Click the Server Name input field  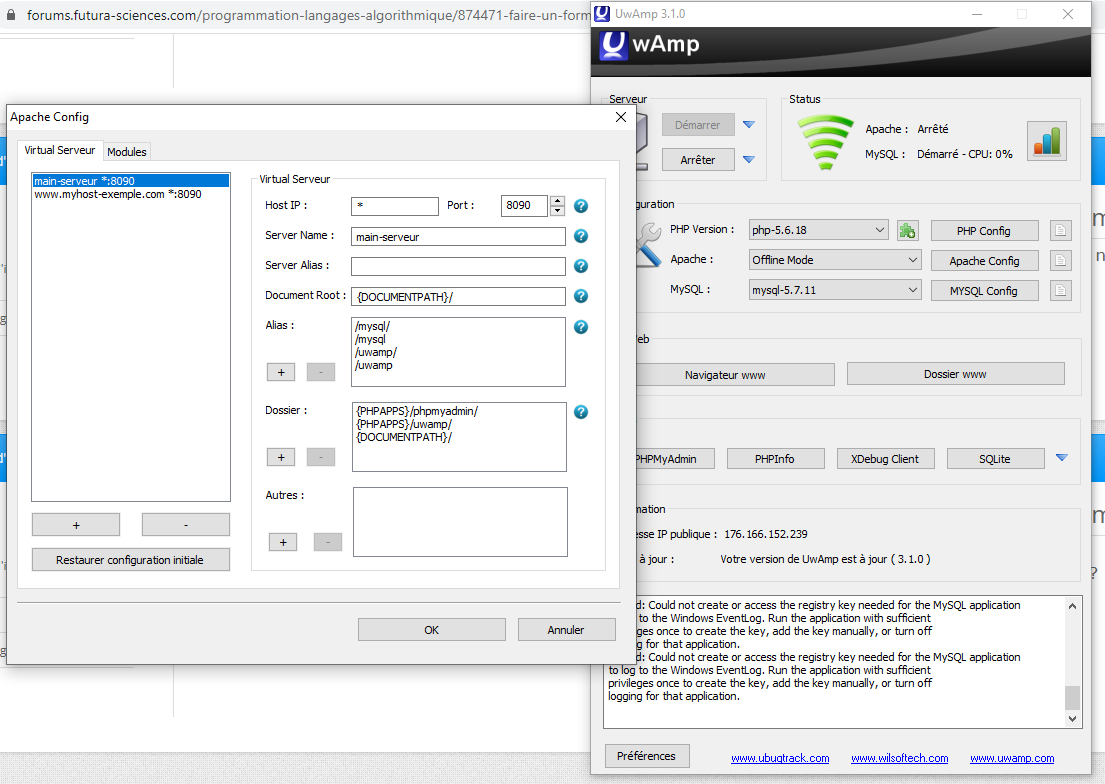point(458,237)
